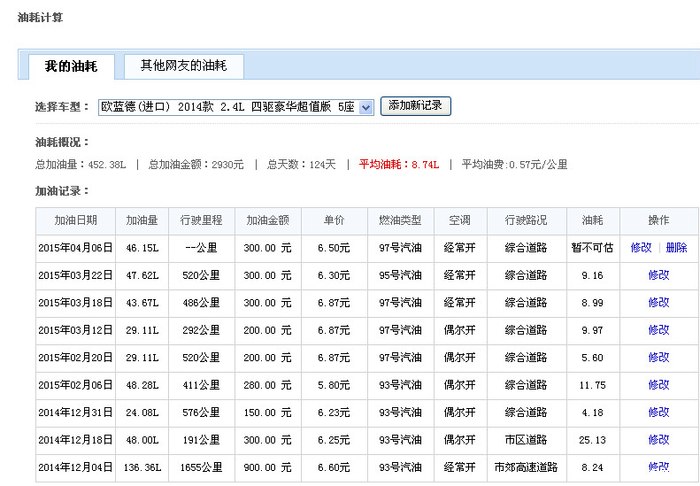Edit the 2014年12月04日 fuel record
Image resolution: width=700 pixels, height=486 pixels.
click(658, 466)
